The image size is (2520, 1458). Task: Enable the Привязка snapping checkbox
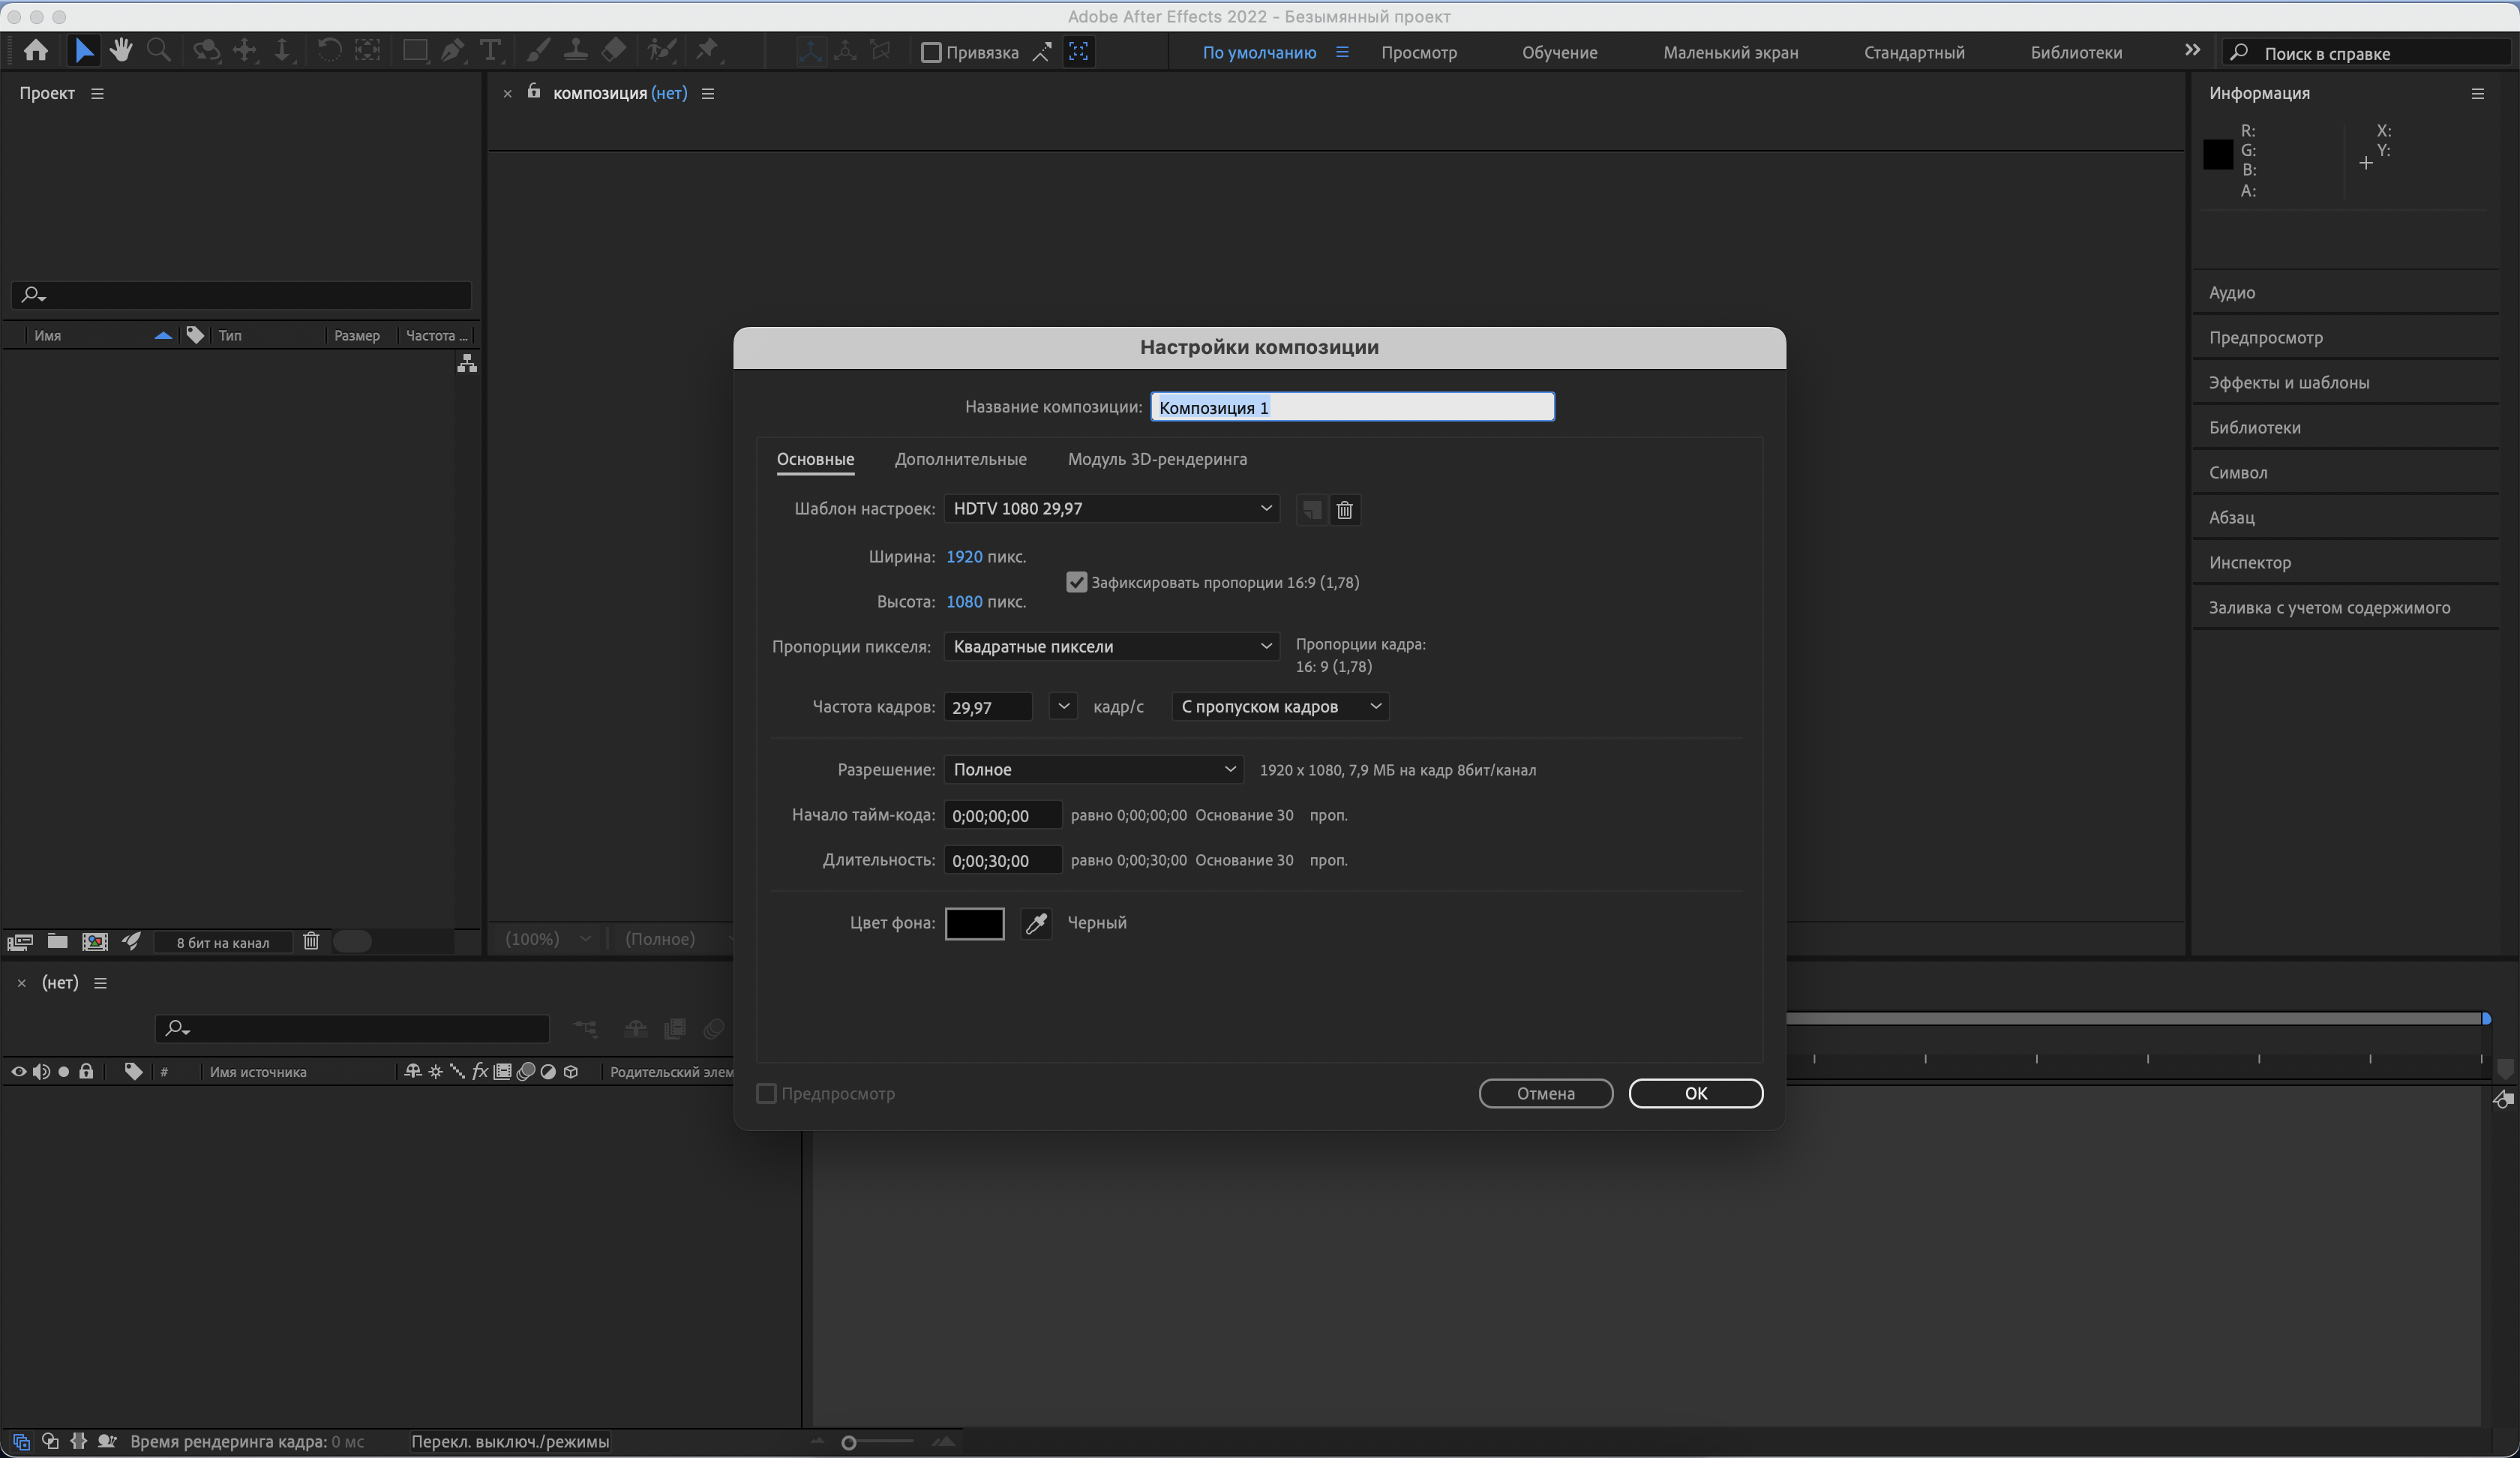(931, 52)
